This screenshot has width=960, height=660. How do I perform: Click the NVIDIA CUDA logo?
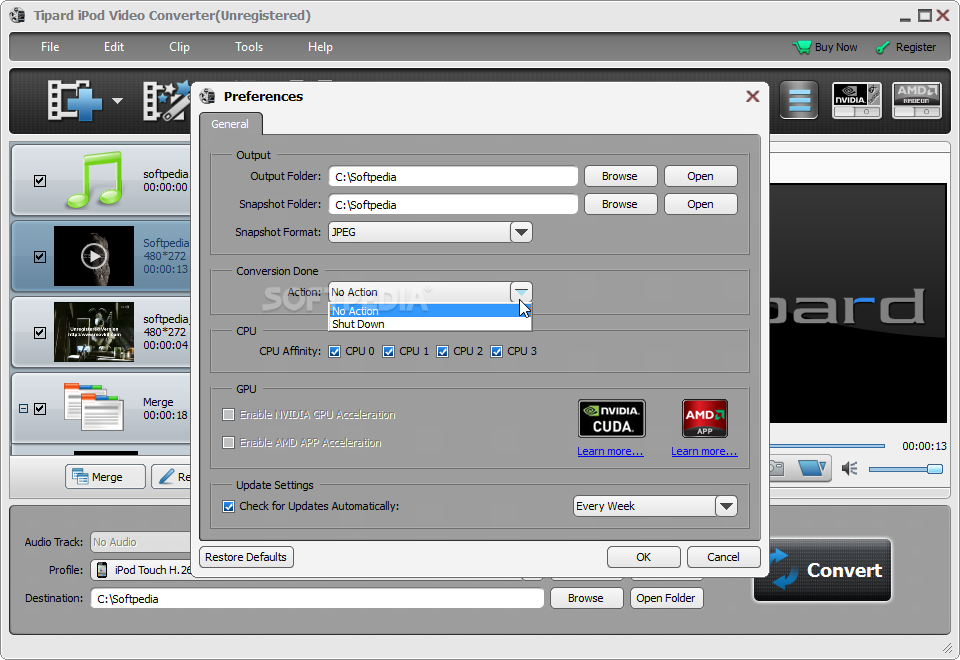coord(612,418)
